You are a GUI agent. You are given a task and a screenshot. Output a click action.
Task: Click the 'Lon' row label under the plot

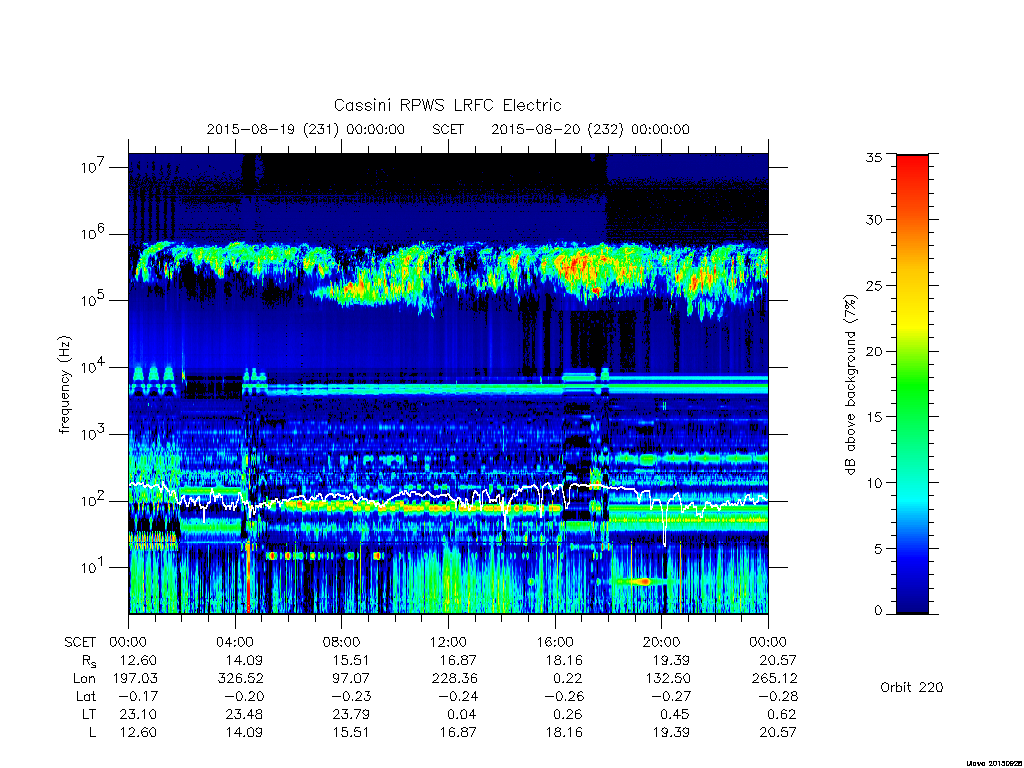click(84, 679)
